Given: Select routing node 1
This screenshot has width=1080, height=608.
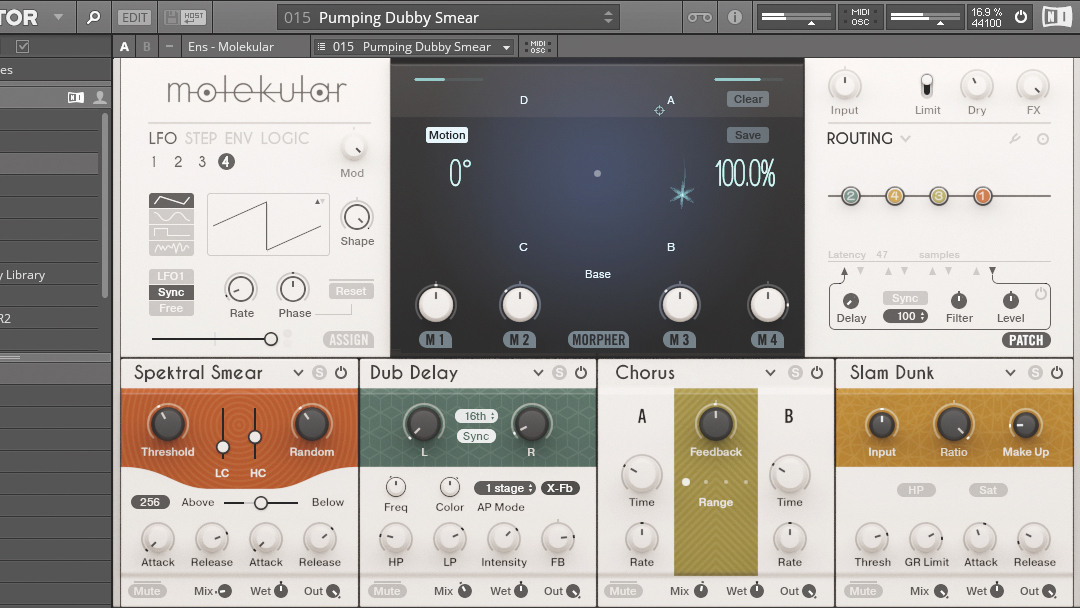Looking at the screenshot, I should [982, 196].
